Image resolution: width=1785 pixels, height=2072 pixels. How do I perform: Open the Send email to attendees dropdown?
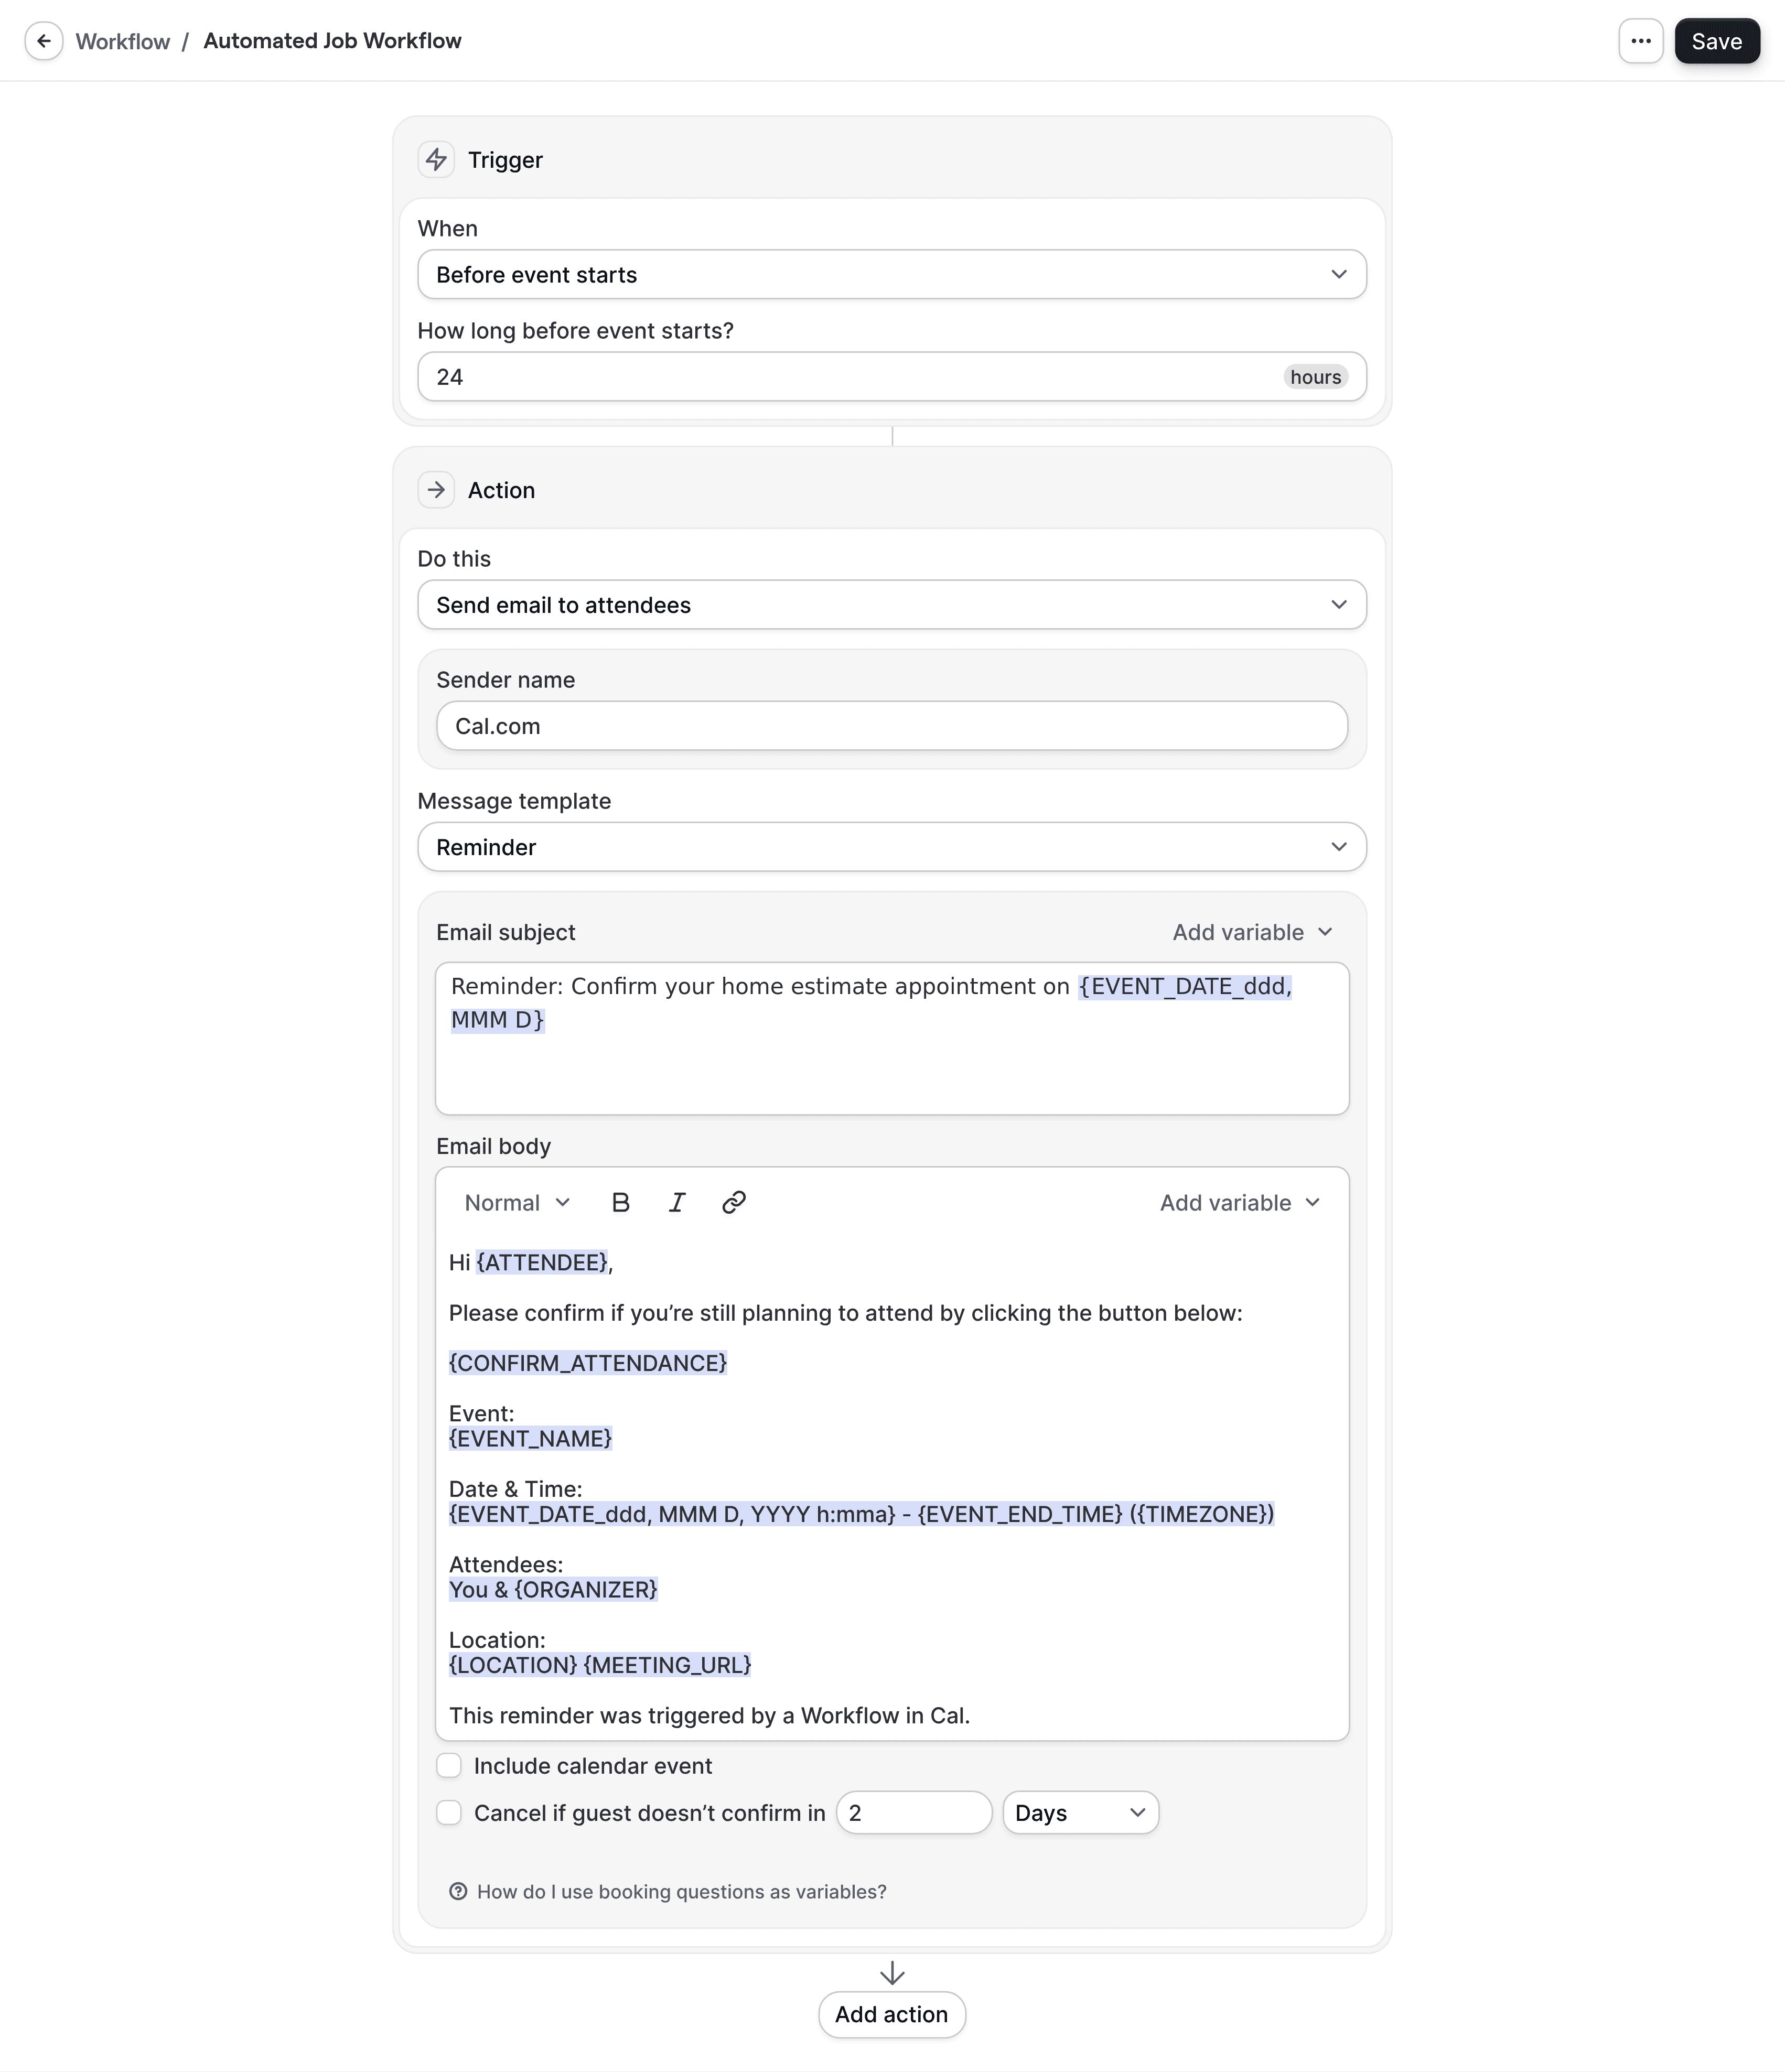click(x=891, y=604)
